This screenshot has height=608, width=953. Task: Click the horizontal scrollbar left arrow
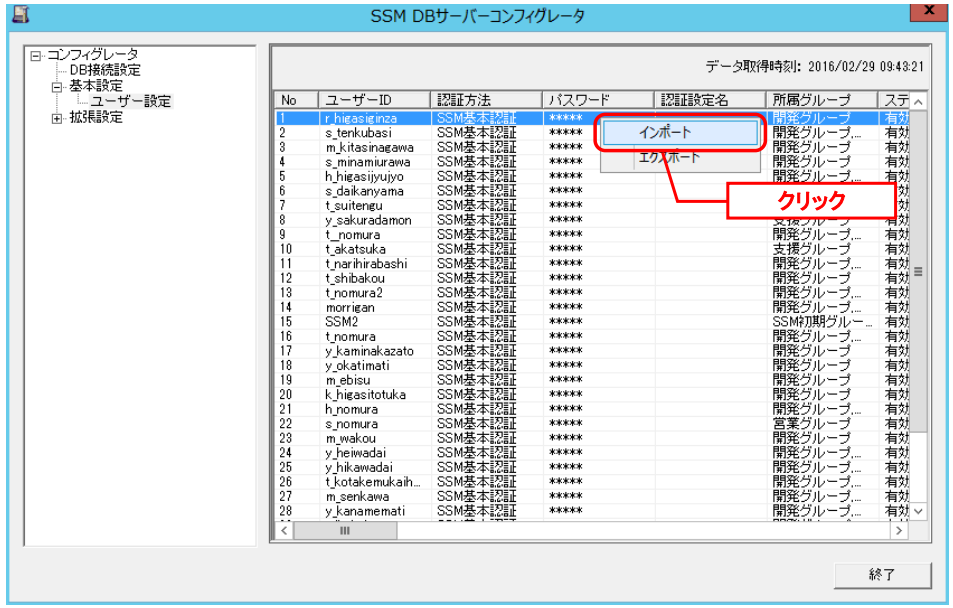coord(284,531)
